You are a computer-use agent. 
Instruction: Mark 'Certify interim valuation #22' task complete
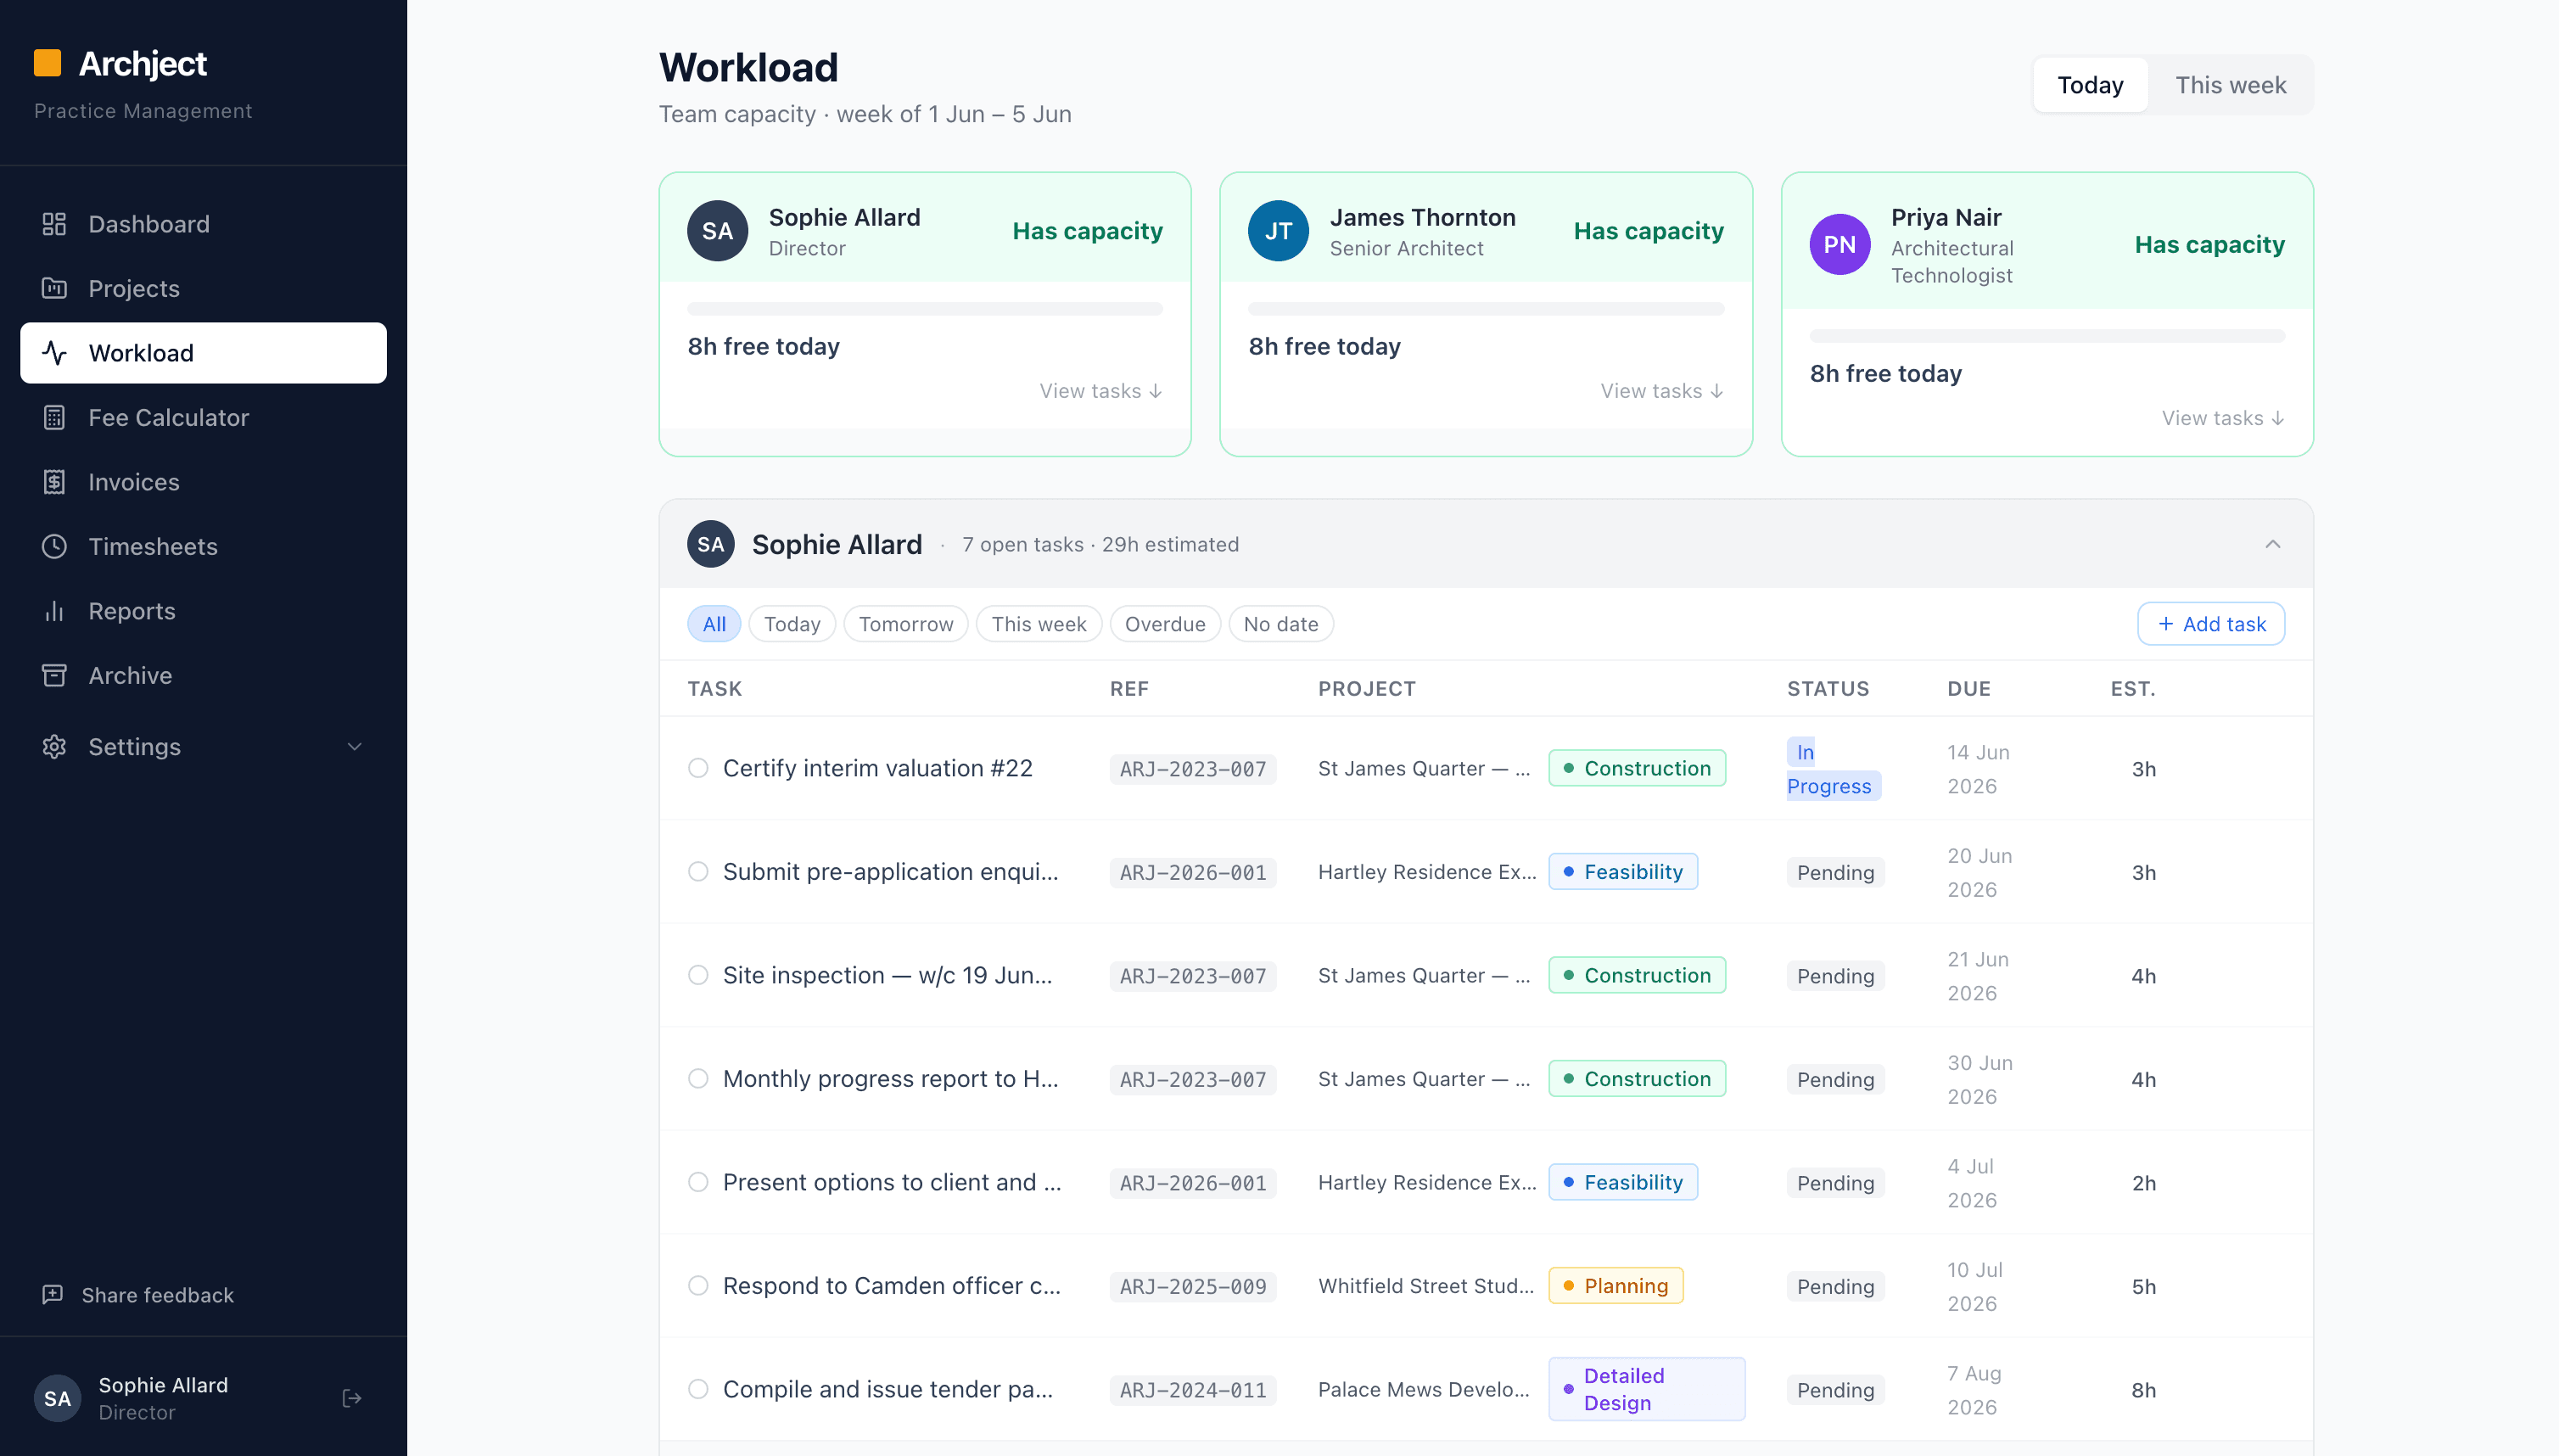(x=698, y=768)
